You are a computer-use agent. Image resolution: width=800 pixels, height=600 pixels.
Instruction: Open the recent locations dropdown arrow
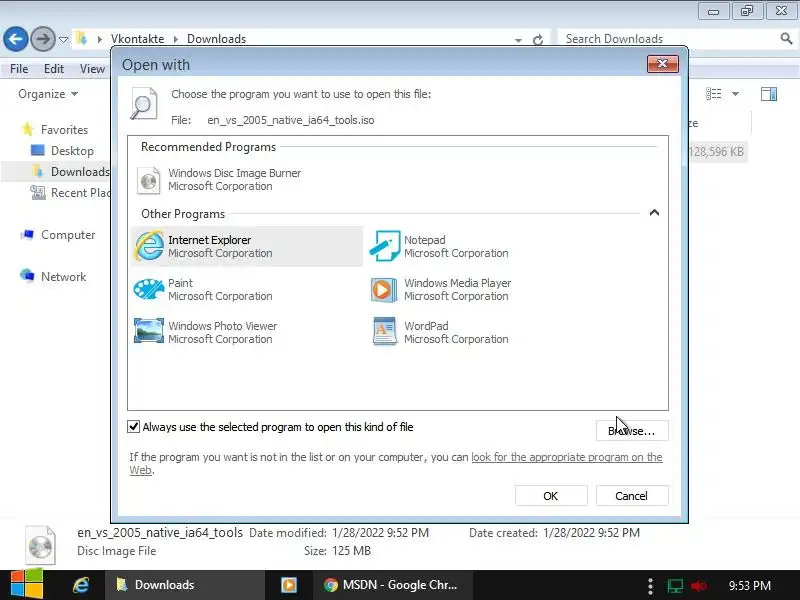pos(63,39)
